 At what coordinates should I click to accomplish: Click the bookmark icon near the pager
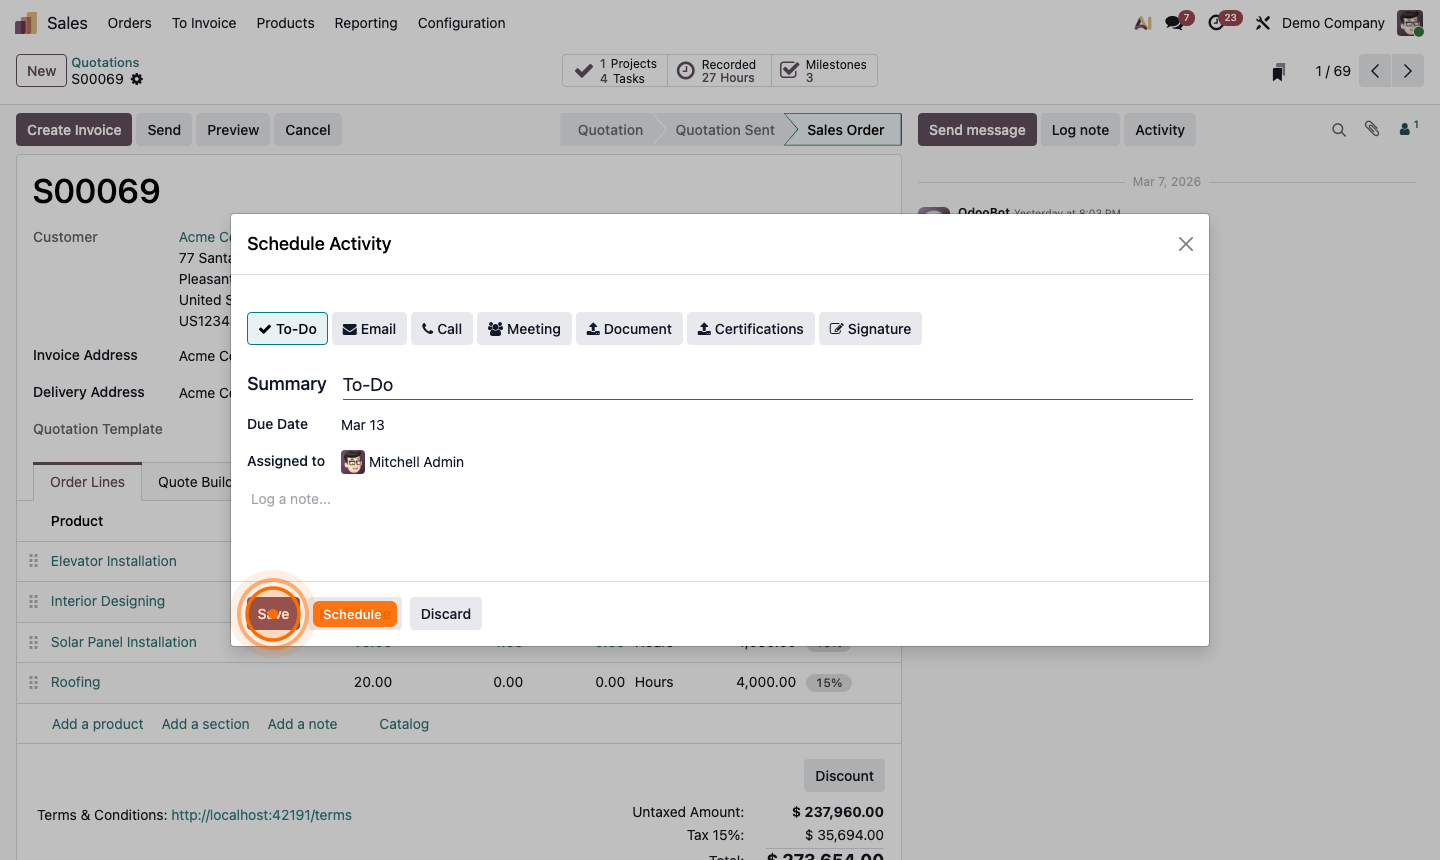point(1277,71)
